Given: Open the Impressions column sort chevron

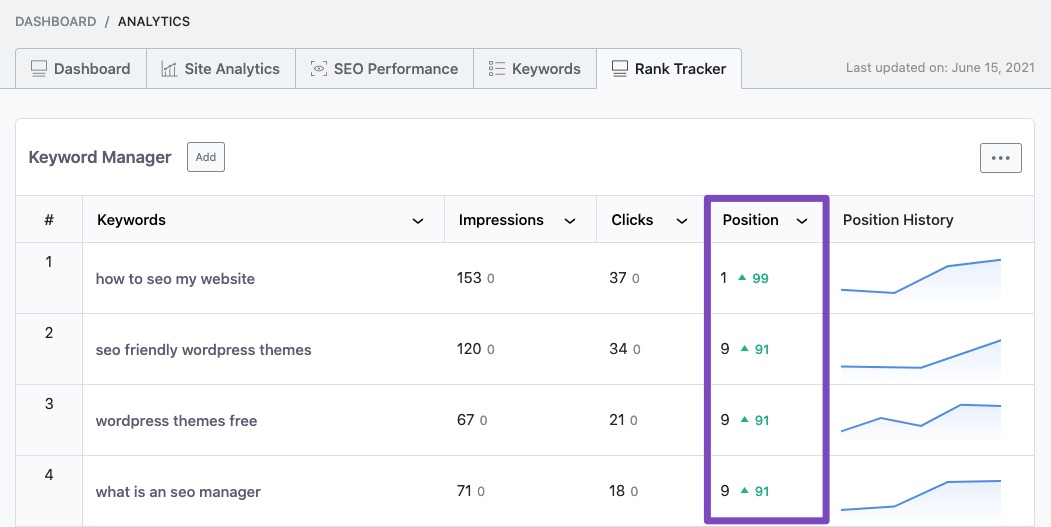Looking at the screenshot, I should click(570, 221).
